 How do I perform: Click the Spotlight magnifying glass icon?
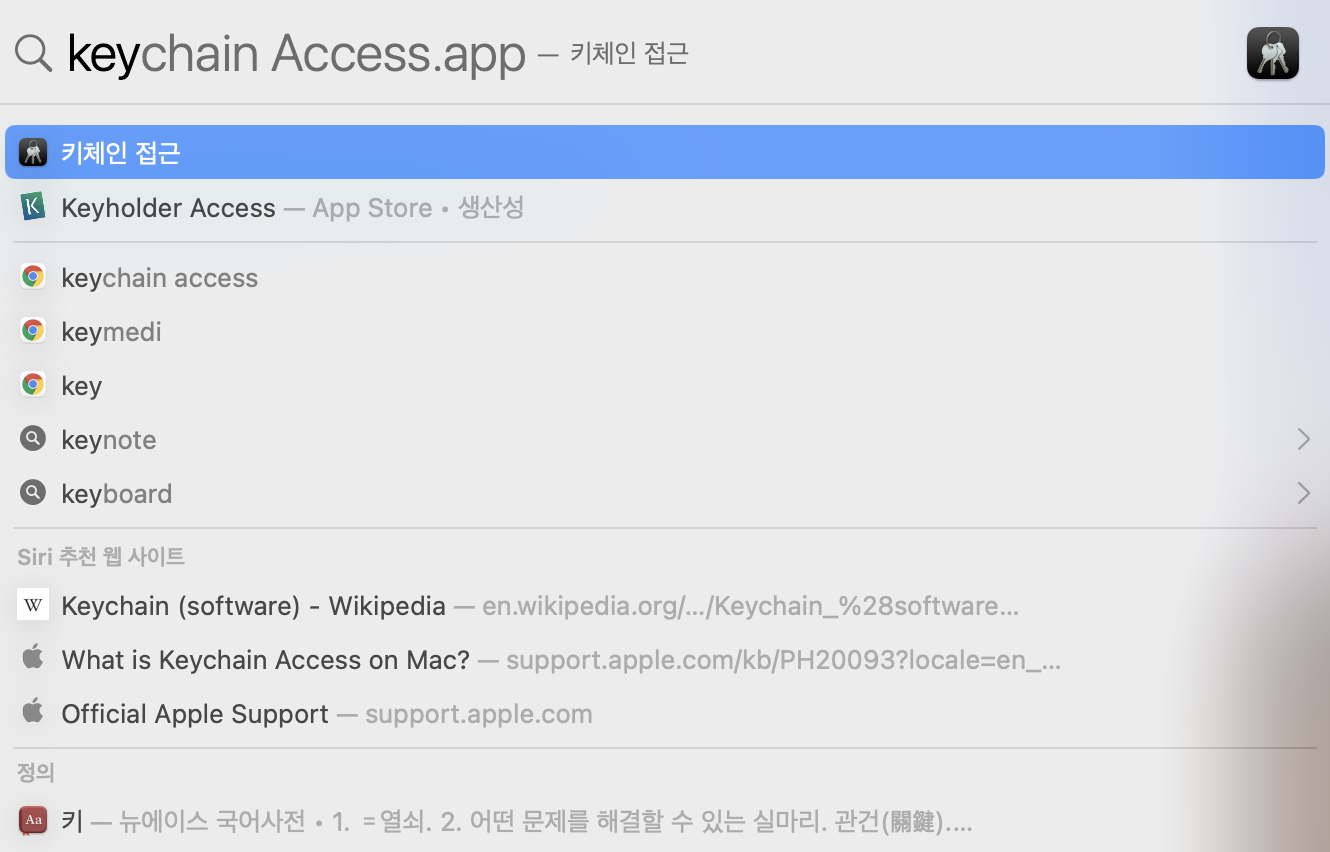coord(33,53)
